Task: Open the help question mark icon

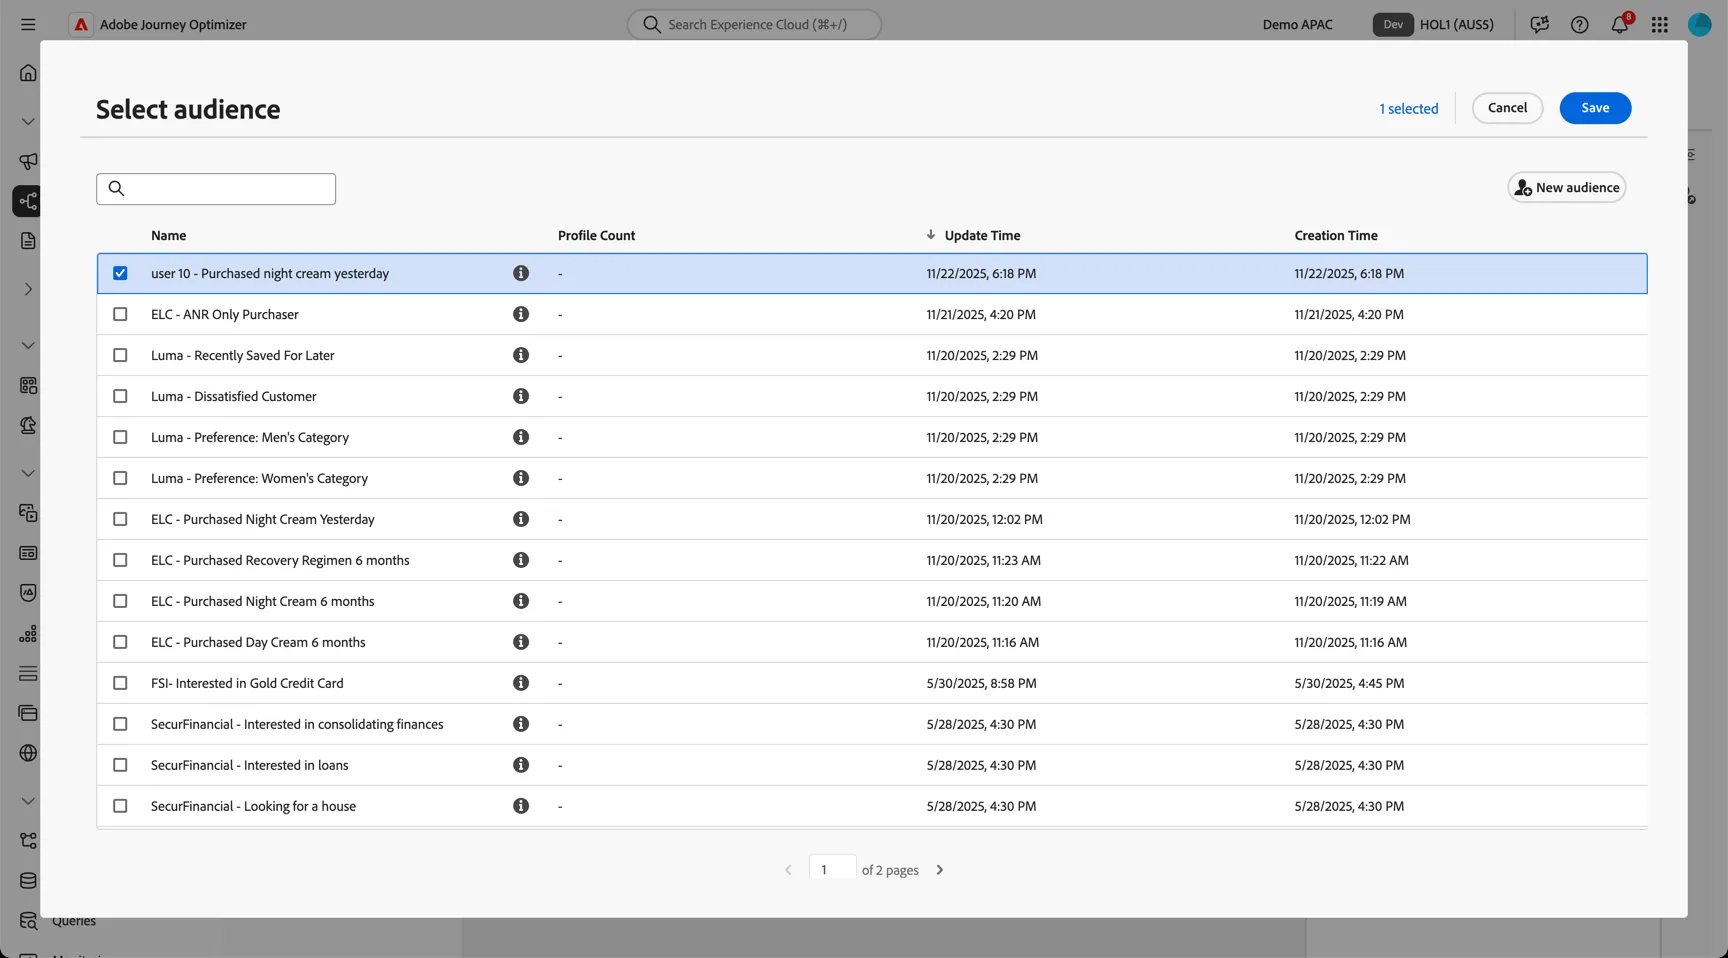Action: click(1579, 24)
